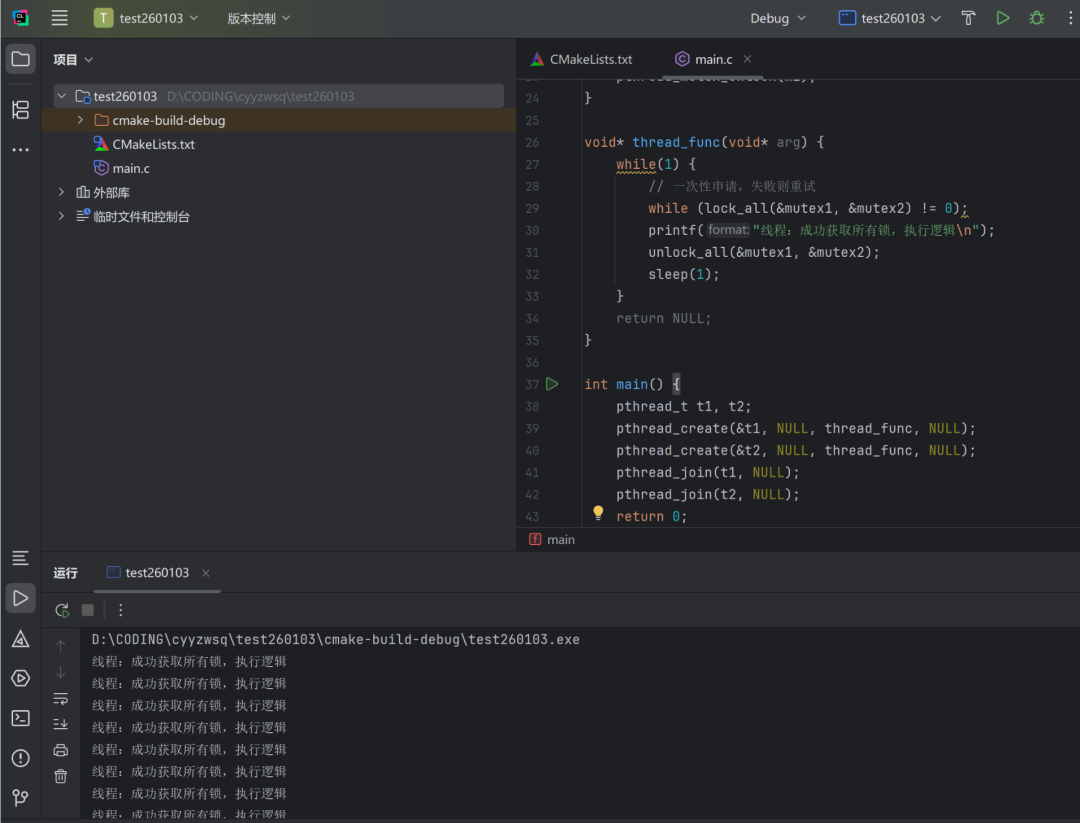Rerun the program in Run panel

[62, 610]
